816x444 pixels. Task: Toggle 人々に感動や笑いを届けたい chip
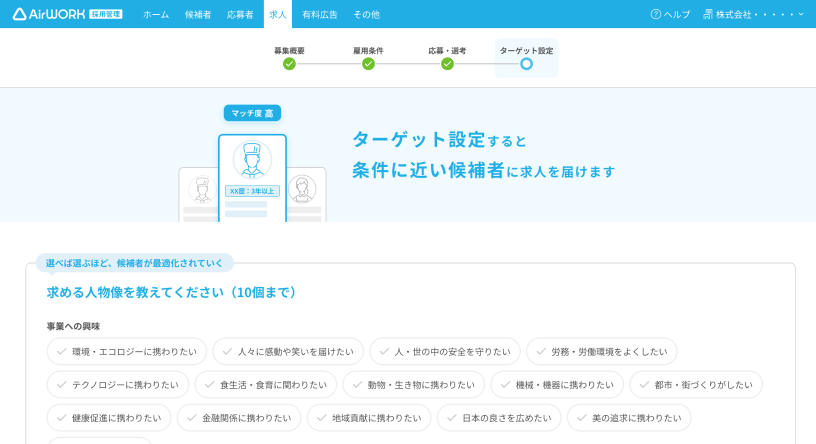tap(288, 351)
